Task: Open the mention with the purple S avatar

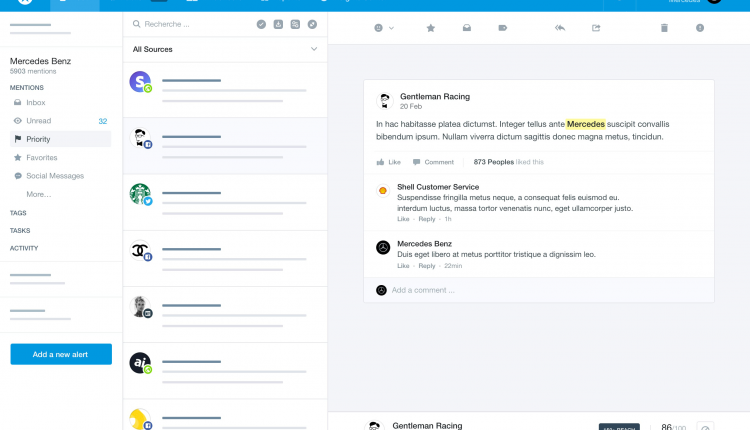Action: click(225, 90)
